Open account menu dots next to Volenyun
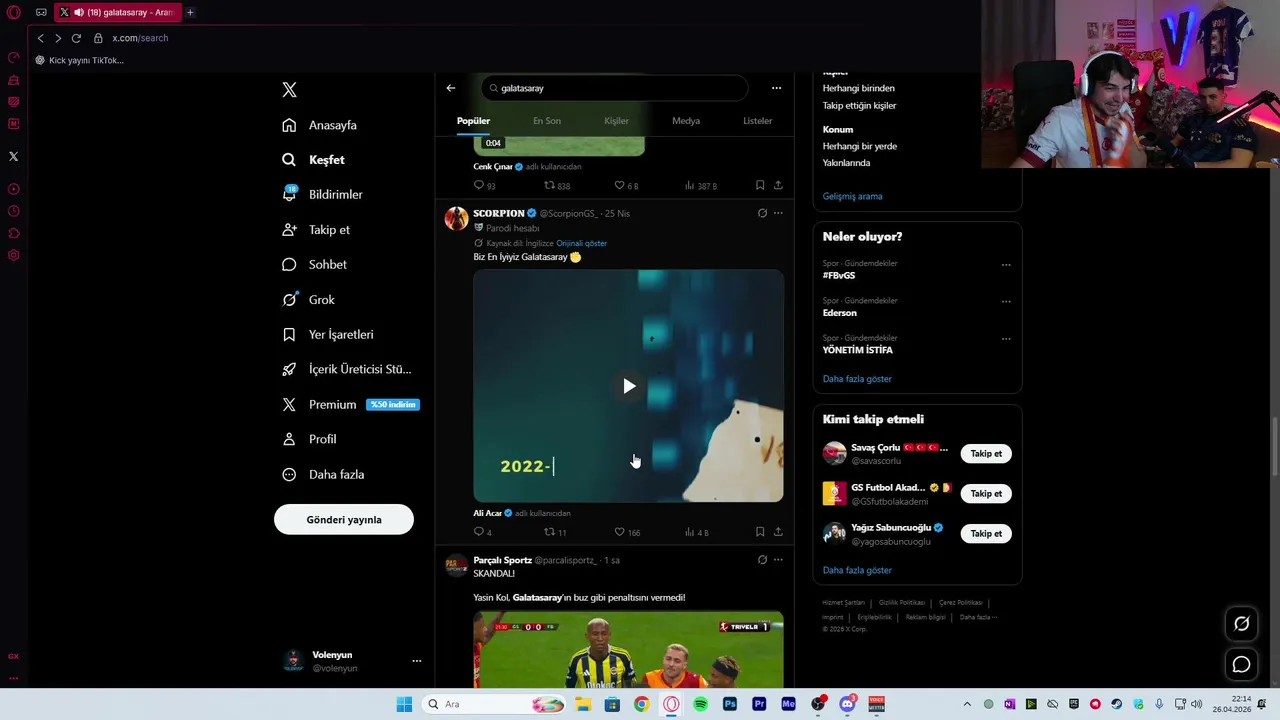 pos(417,661)
